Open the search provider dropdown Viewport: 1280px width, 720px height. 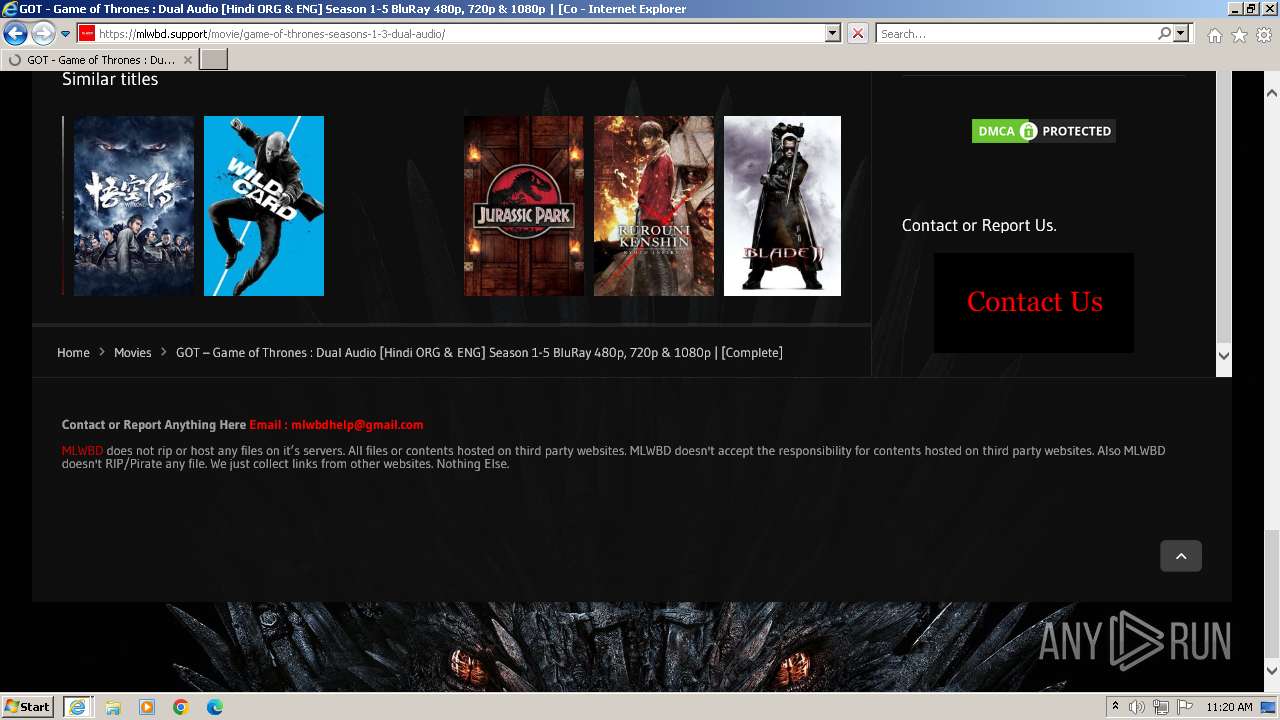tap(1181, 33)
